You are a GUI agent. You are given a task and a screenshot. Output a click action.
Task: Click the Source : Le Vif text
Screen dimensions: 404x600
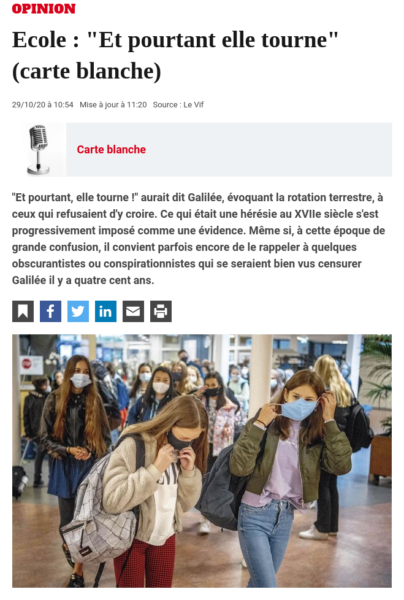(178, 104)
